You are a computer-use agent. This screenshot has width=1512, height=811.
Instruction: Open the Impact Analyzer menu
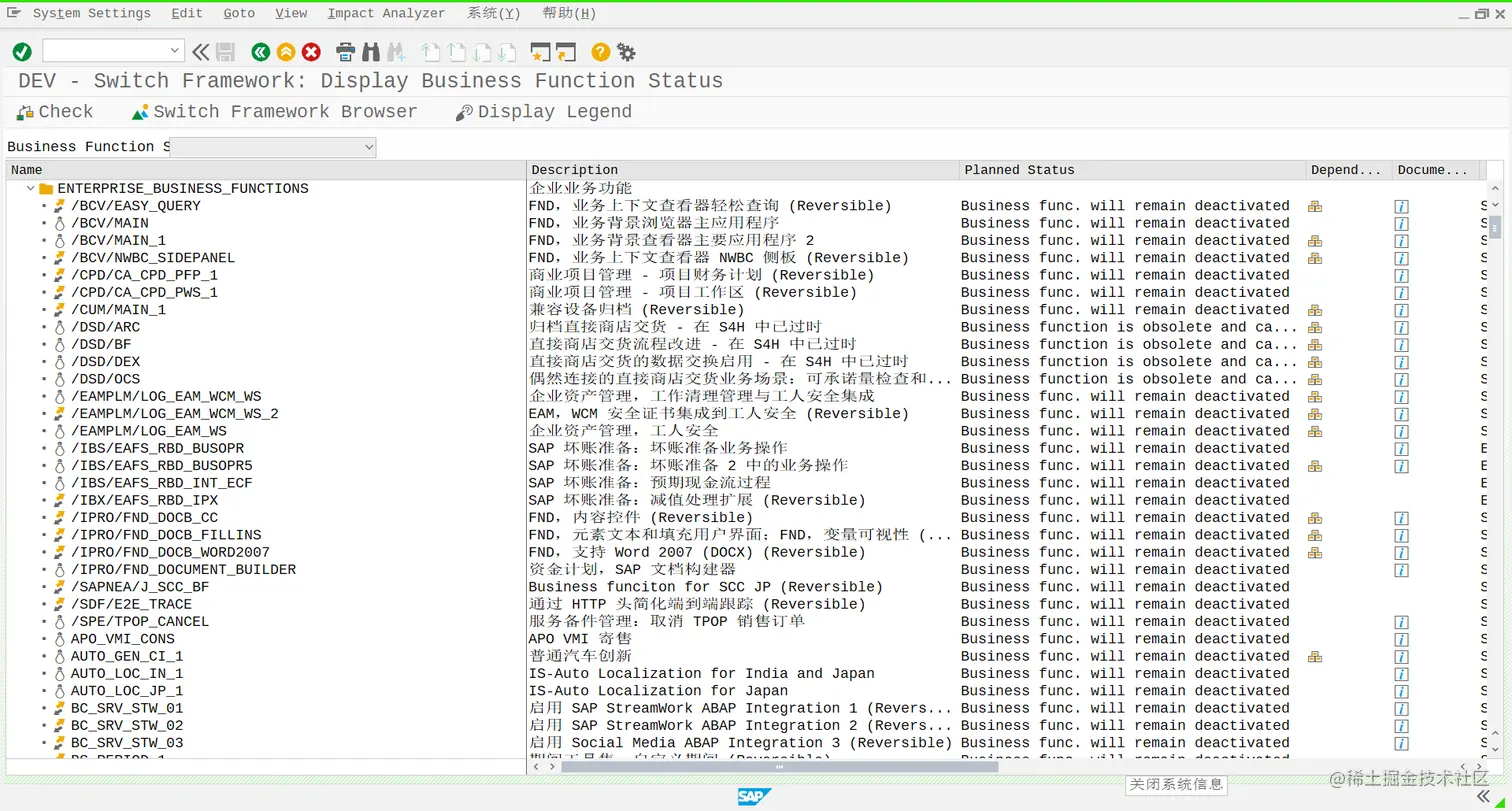point(386,13)
